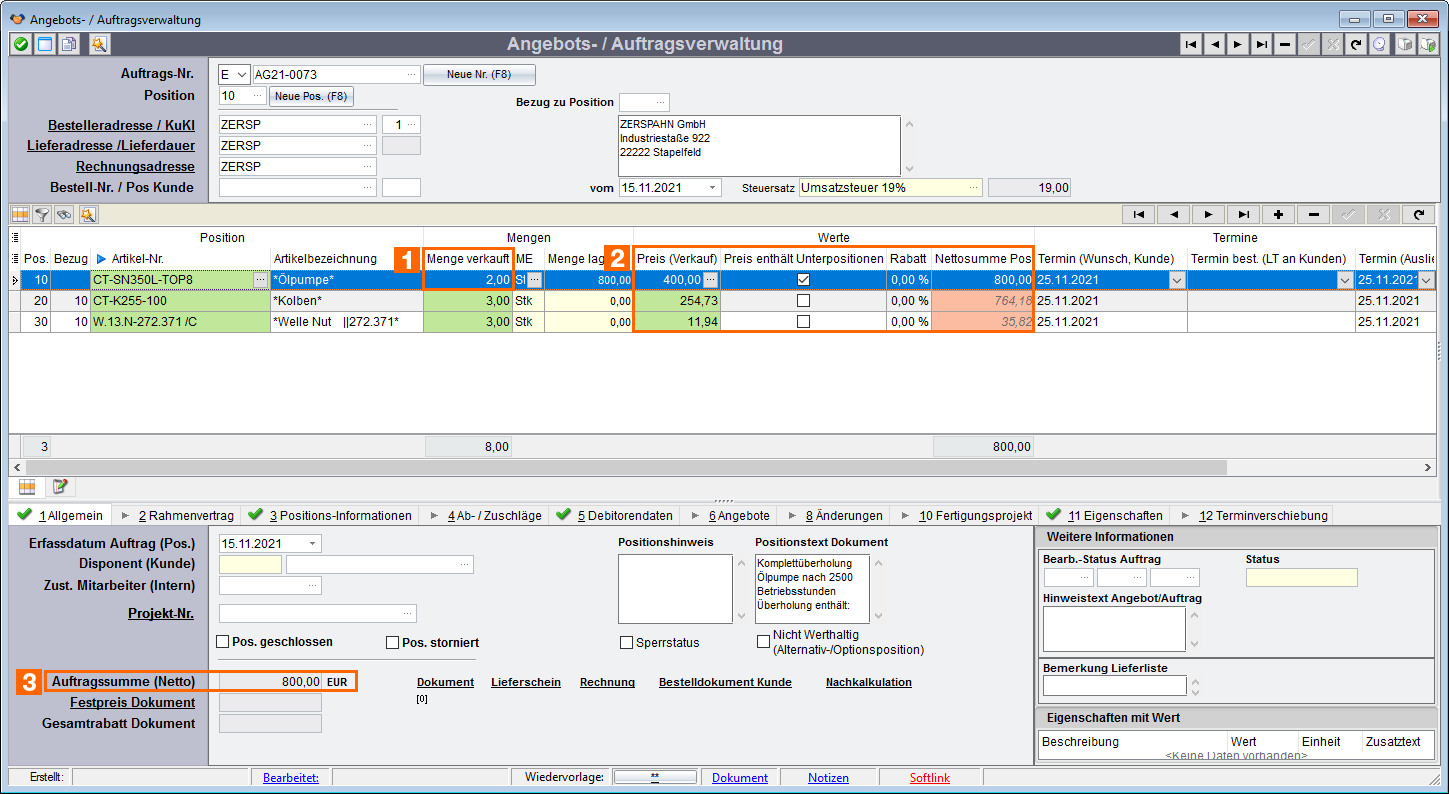Open article number lookup for CT-SN350L-TOP8

tap(261, 280)
